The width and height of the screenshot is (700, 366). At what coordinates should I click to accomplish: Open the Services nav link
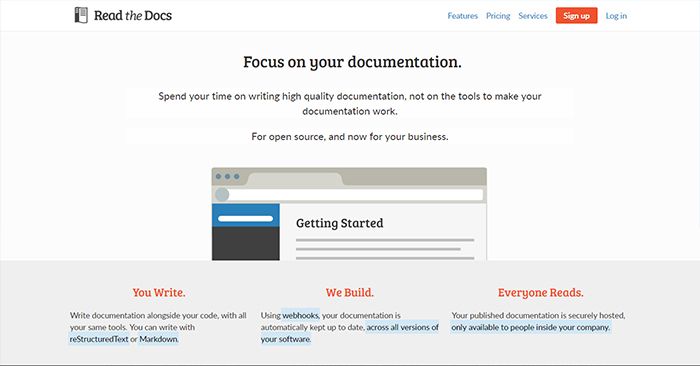pyautogui.click(x=533, y=16)
